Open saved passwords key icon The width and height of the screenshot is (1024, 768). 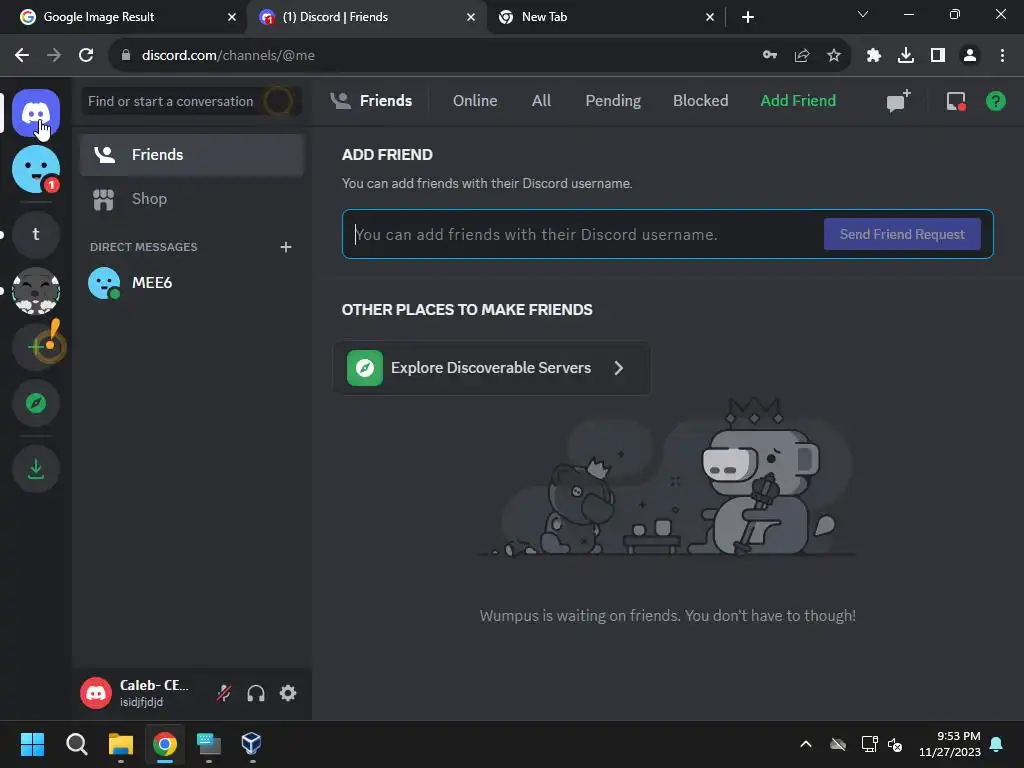[770, 56]
